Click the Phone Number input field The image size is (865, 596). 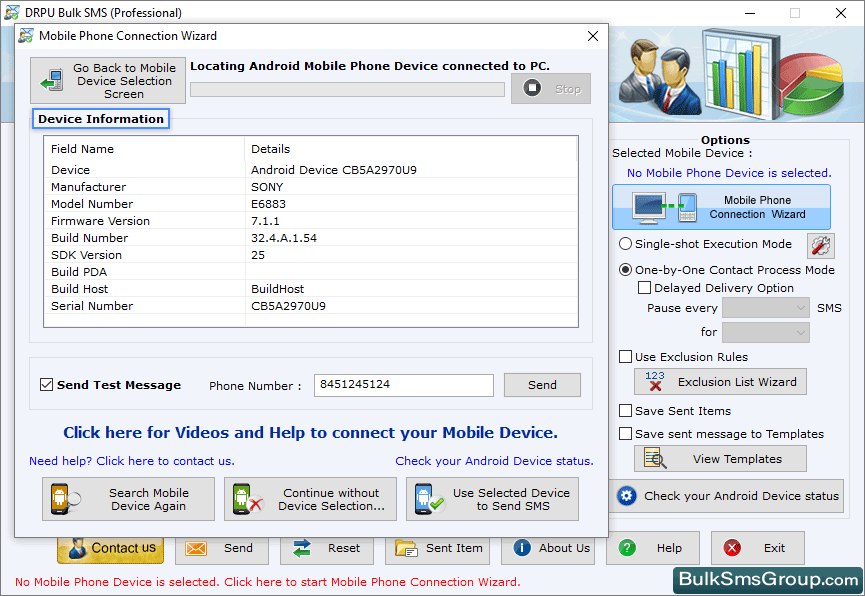click(403, 385)
